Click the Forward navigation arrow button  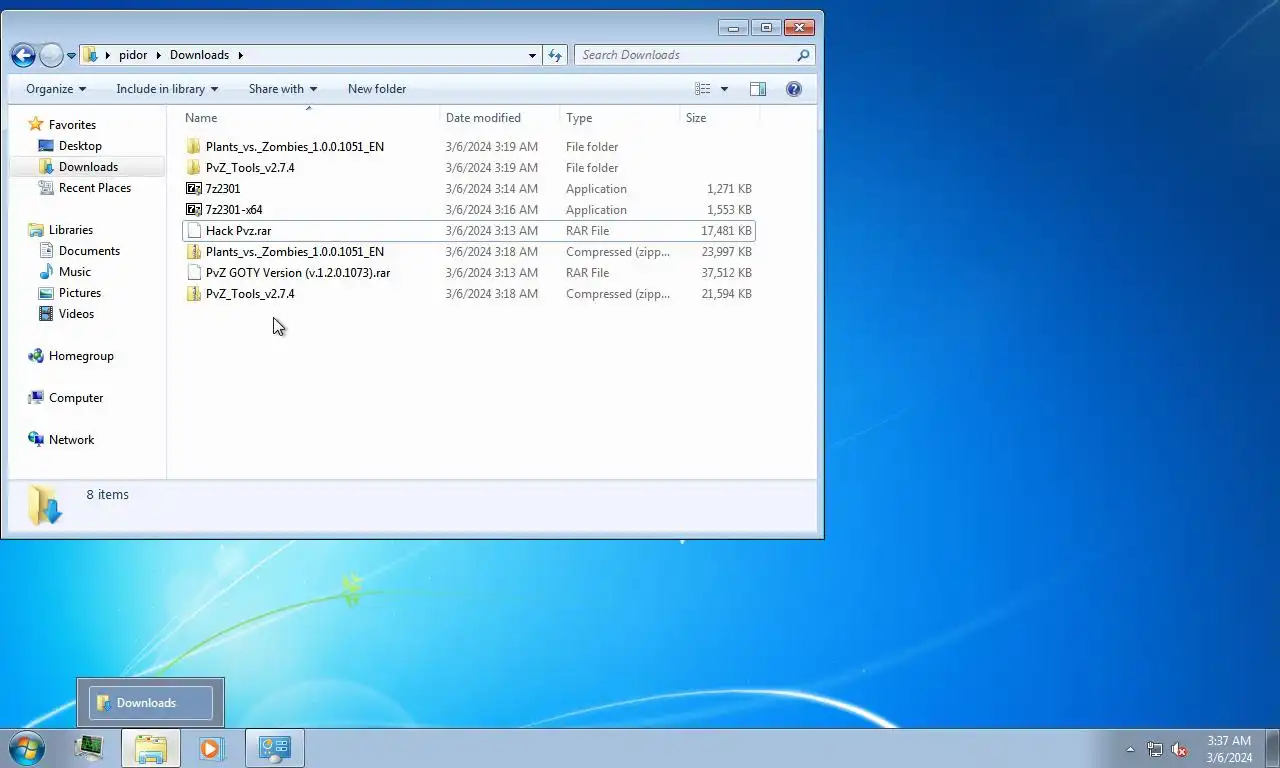pyautogui.click(x=51, y=55)
